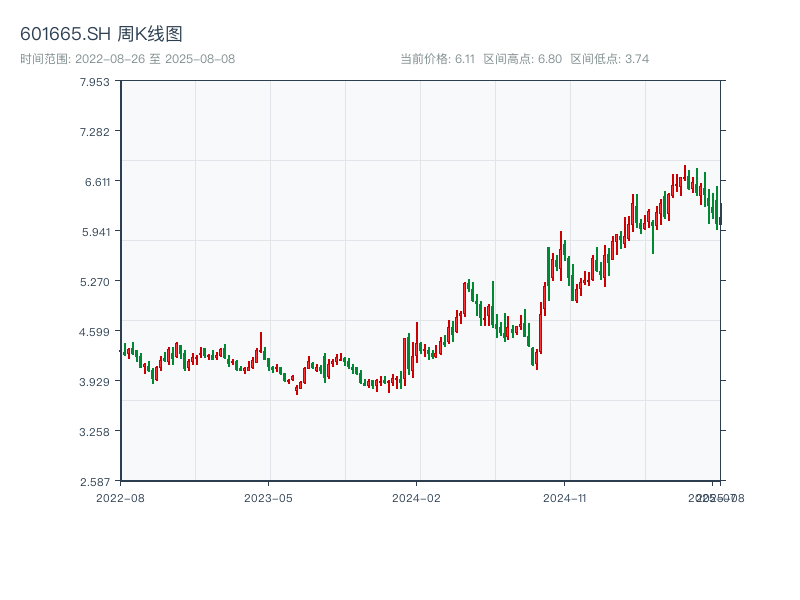
Task: Select the 时间范围 date range text
Action: tap(127, 59)
